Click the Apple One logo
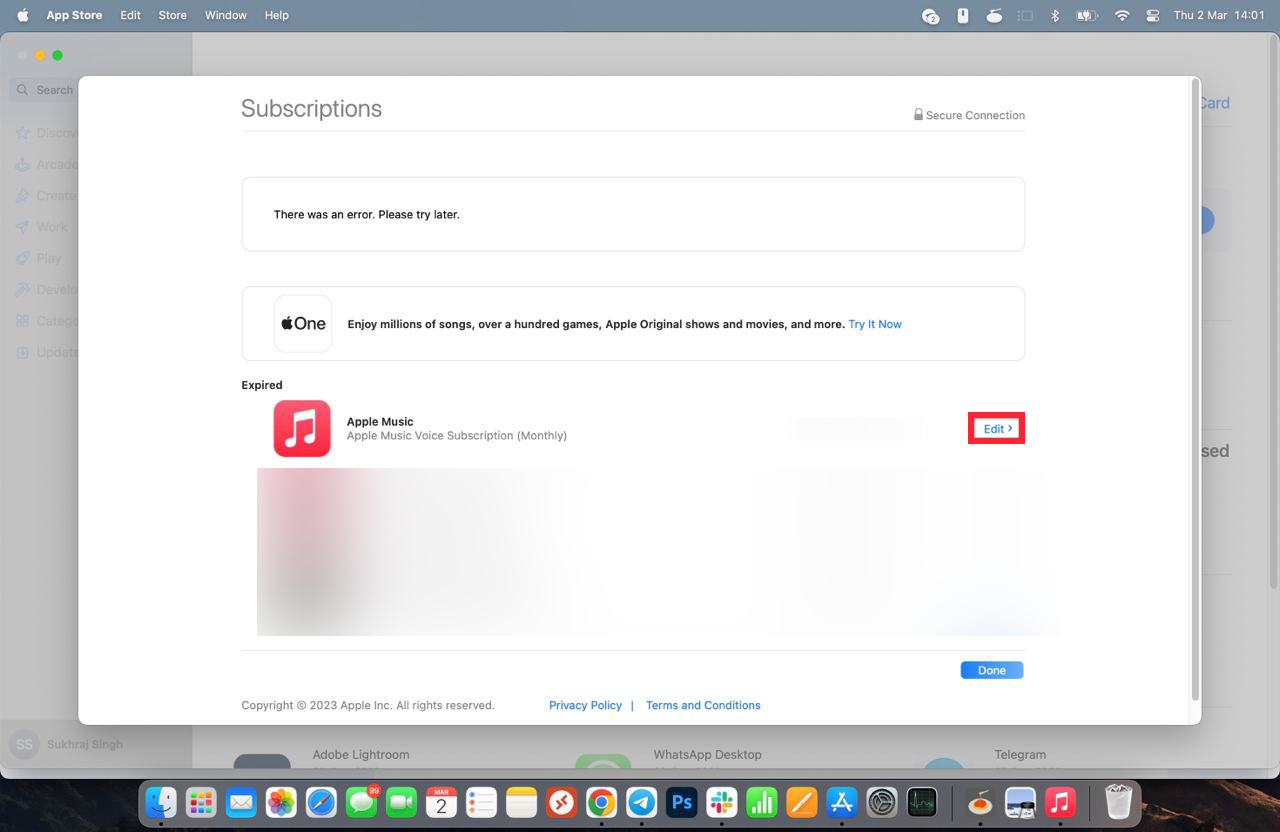This screenshot has height=832, width=1280. pyautogui.click(x=302, y=323)
